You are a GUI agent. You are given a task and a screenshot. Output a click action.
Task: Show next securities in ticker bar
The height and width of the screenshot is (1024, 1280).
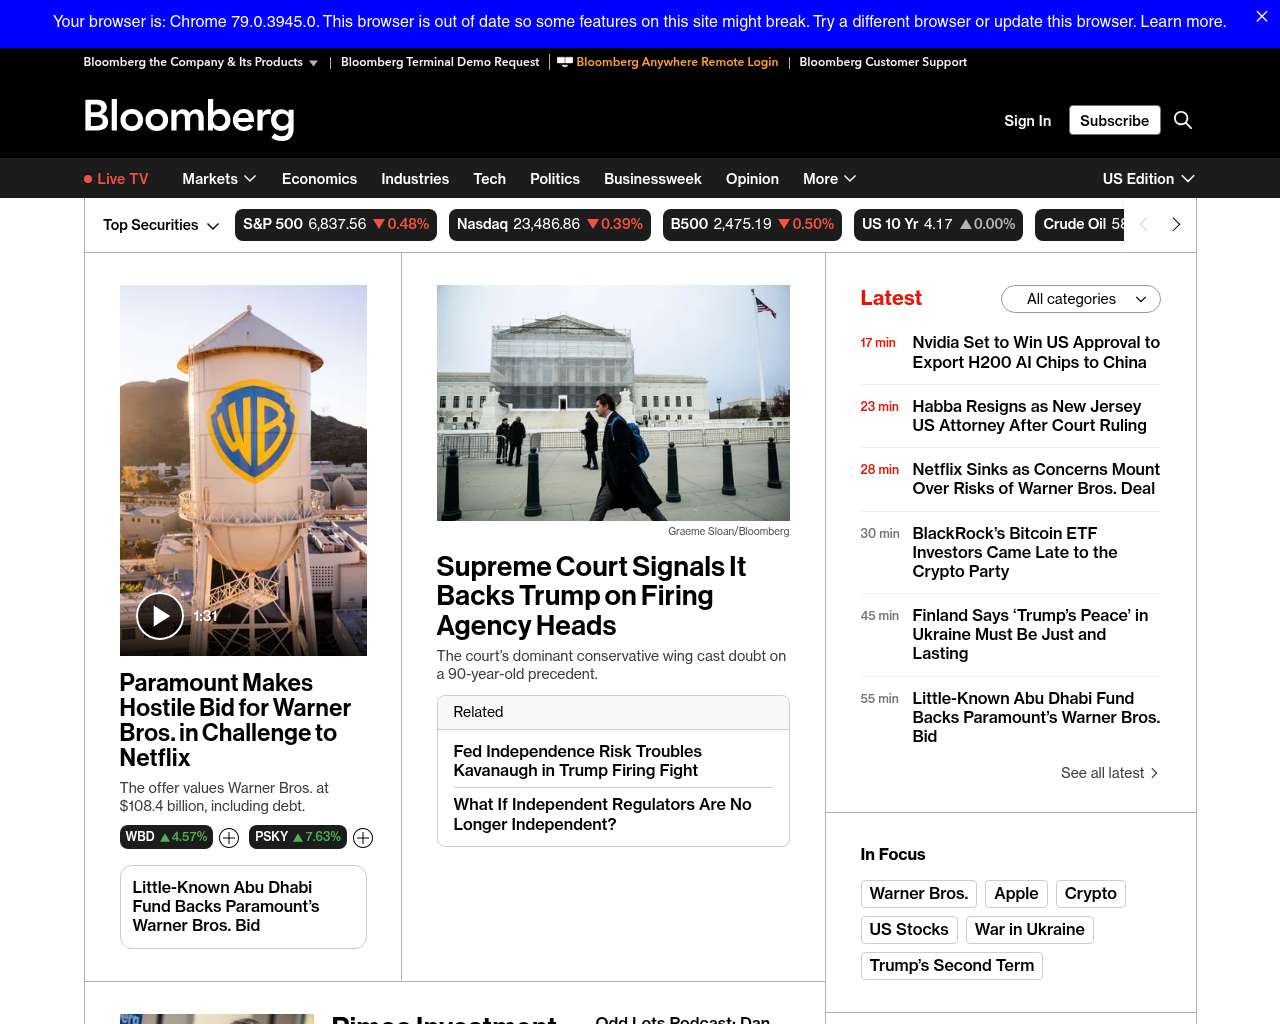click(1176, 224)
